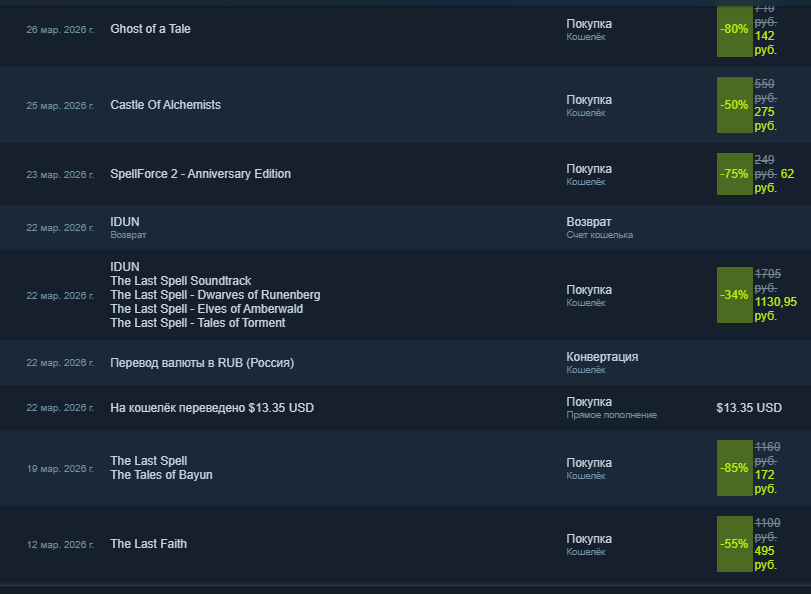
Task: Click The Last Spell Soundtrack item
Action: [x=180, y=281]
